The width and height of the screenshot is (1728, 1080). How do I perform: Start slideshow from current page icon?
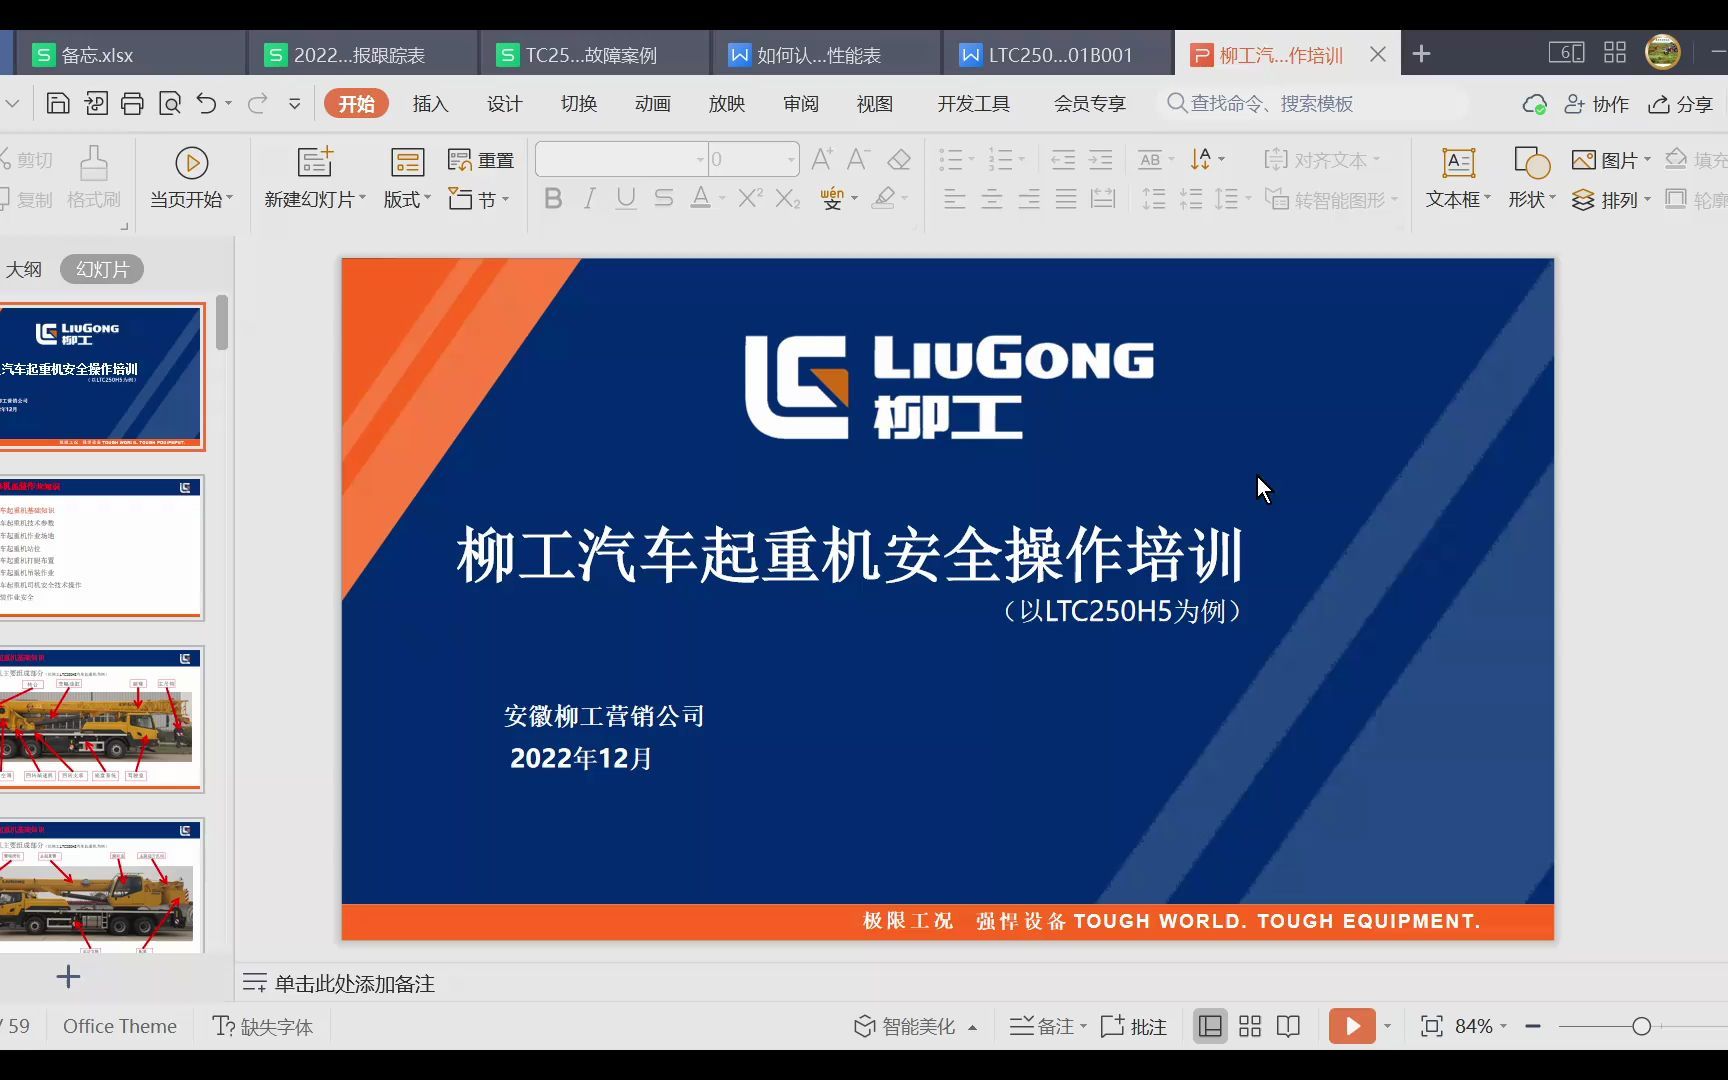tap(191, 162)
